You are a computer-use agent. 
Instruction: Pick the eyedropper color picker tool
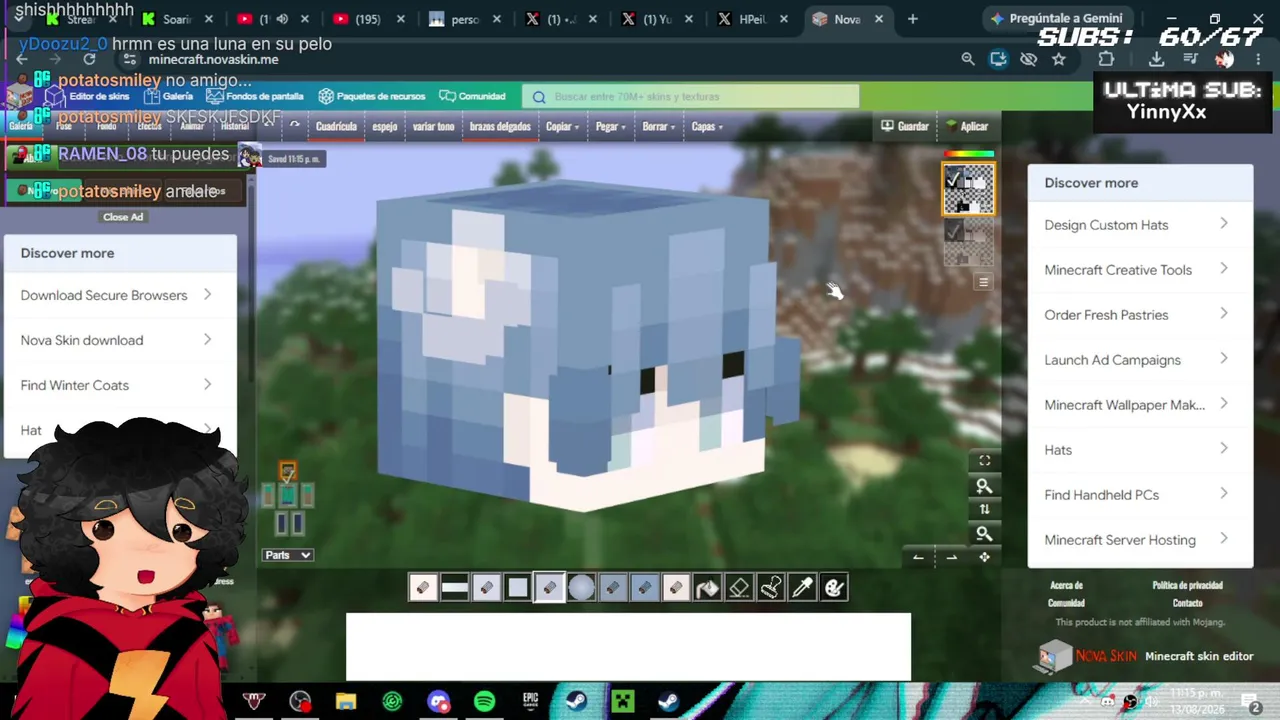(803, 588)
